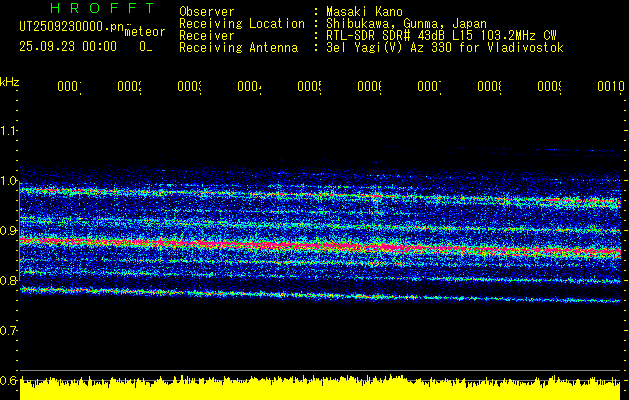629x400 pixels.
Task: Select 3el Yagi(V) Az 330 antenna text
Action: [x=445, y=48]
